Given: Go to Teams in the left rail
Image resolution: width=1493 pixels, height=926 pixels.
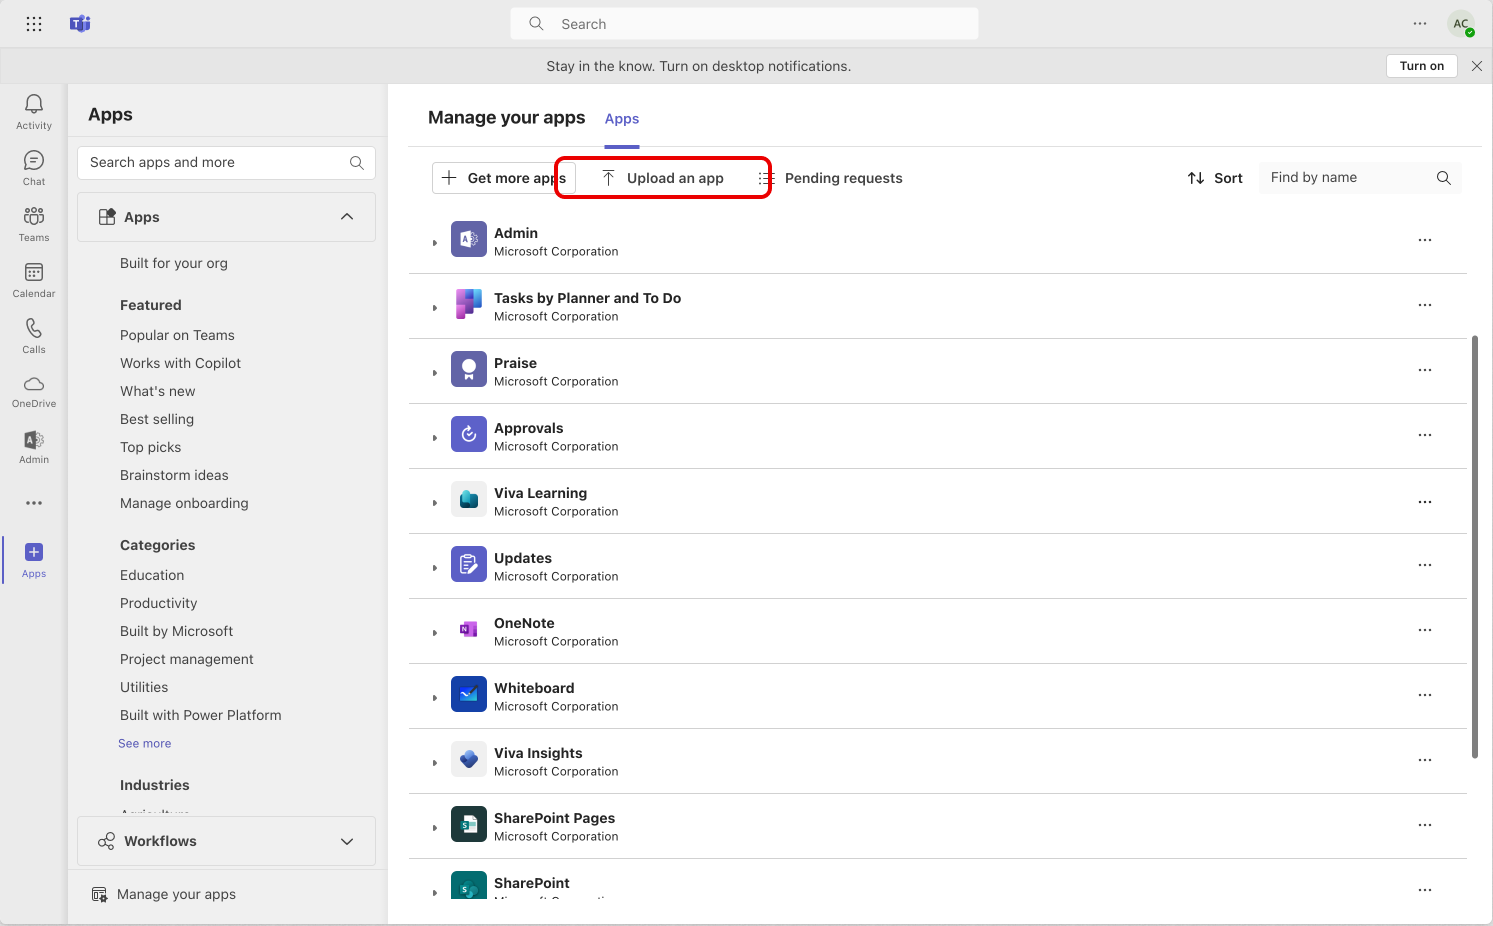Looking at the screenshot, I should (x=34, y=224).
